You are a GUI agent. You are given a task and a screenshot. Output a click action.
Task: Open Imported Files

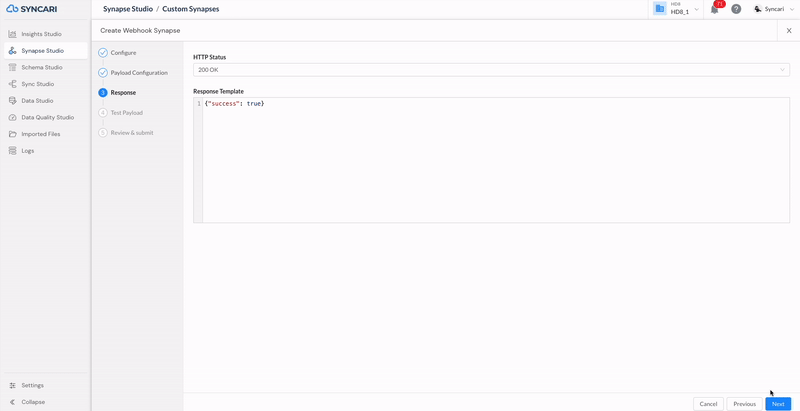point(41,134)
